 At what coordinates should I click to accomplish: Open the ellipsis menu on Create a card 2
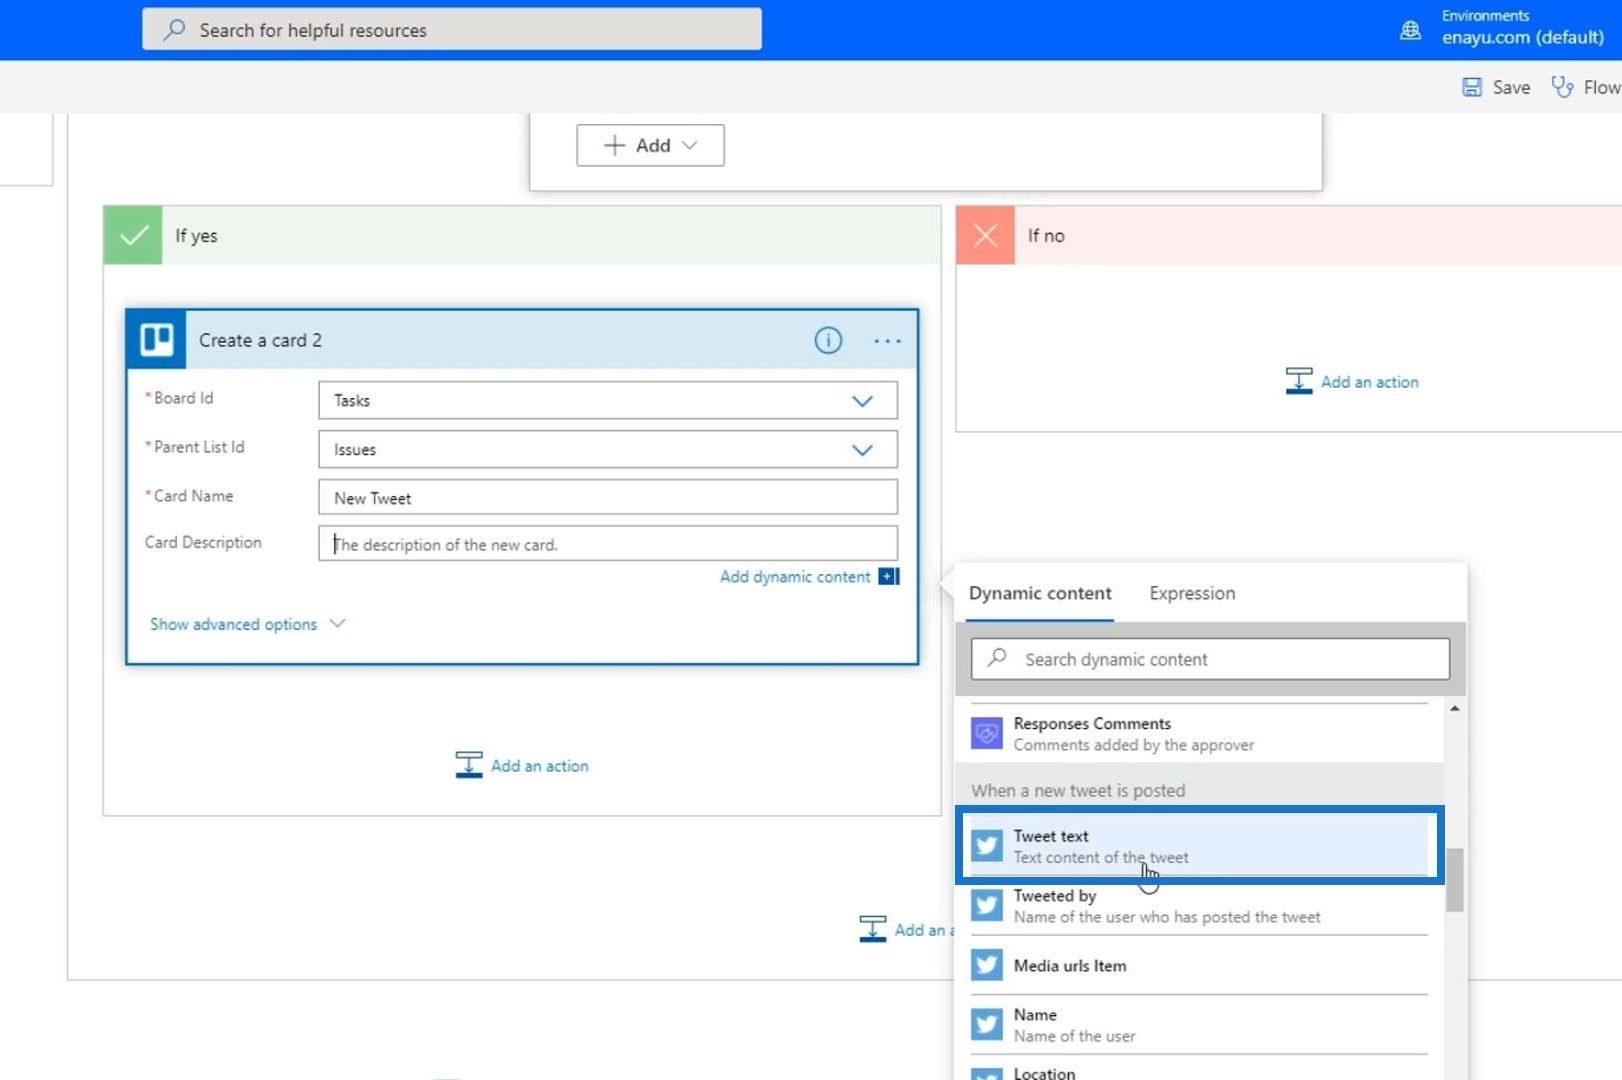point(887,341)
